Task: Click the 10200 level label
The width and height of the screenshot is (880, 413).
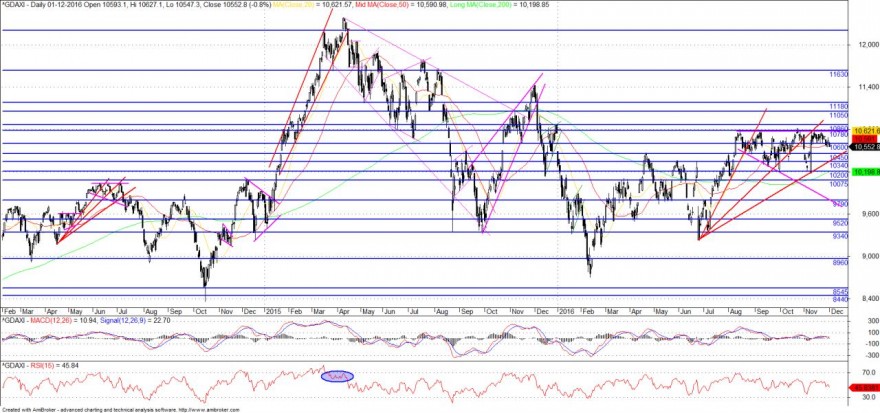Action: coord(838,175)
